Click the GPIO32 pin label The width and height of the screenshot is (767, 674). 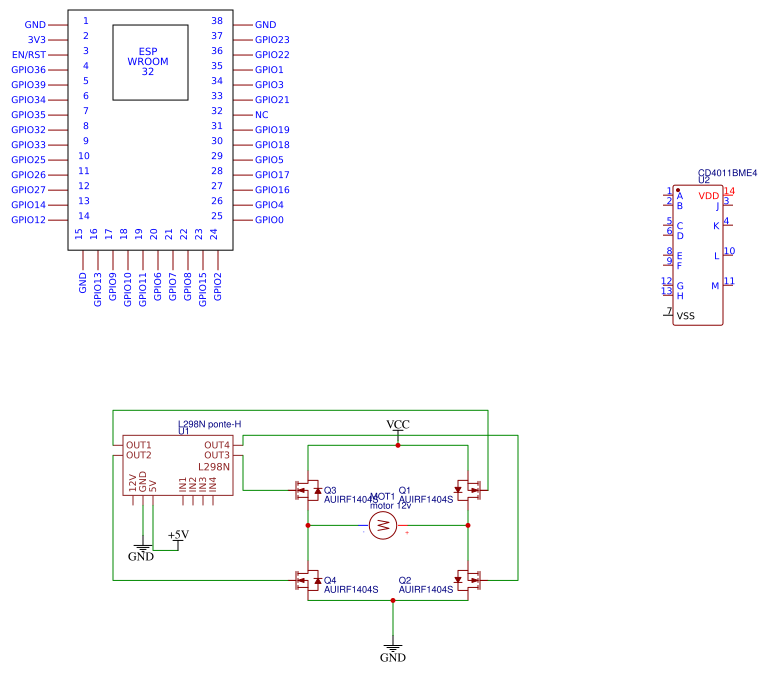click(28, 130)
